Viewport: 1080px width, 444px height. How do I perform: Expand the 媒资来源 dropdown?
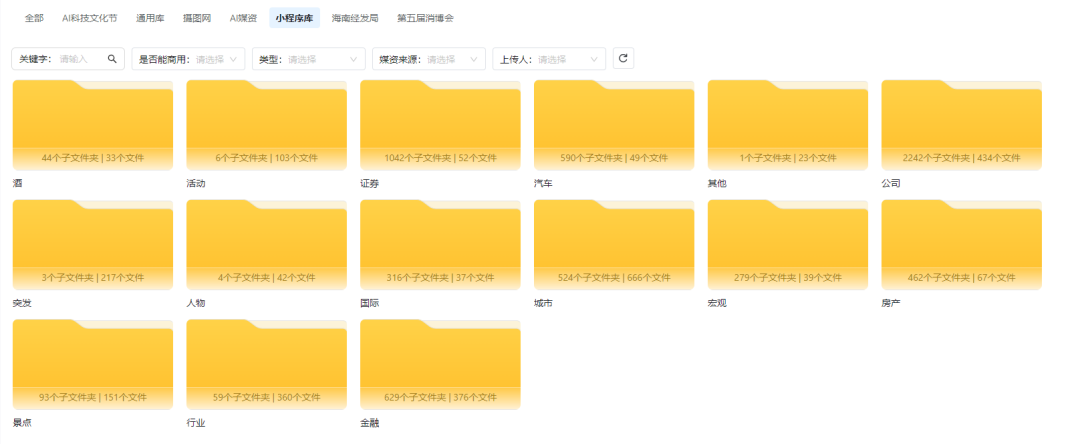pos(428,59)
